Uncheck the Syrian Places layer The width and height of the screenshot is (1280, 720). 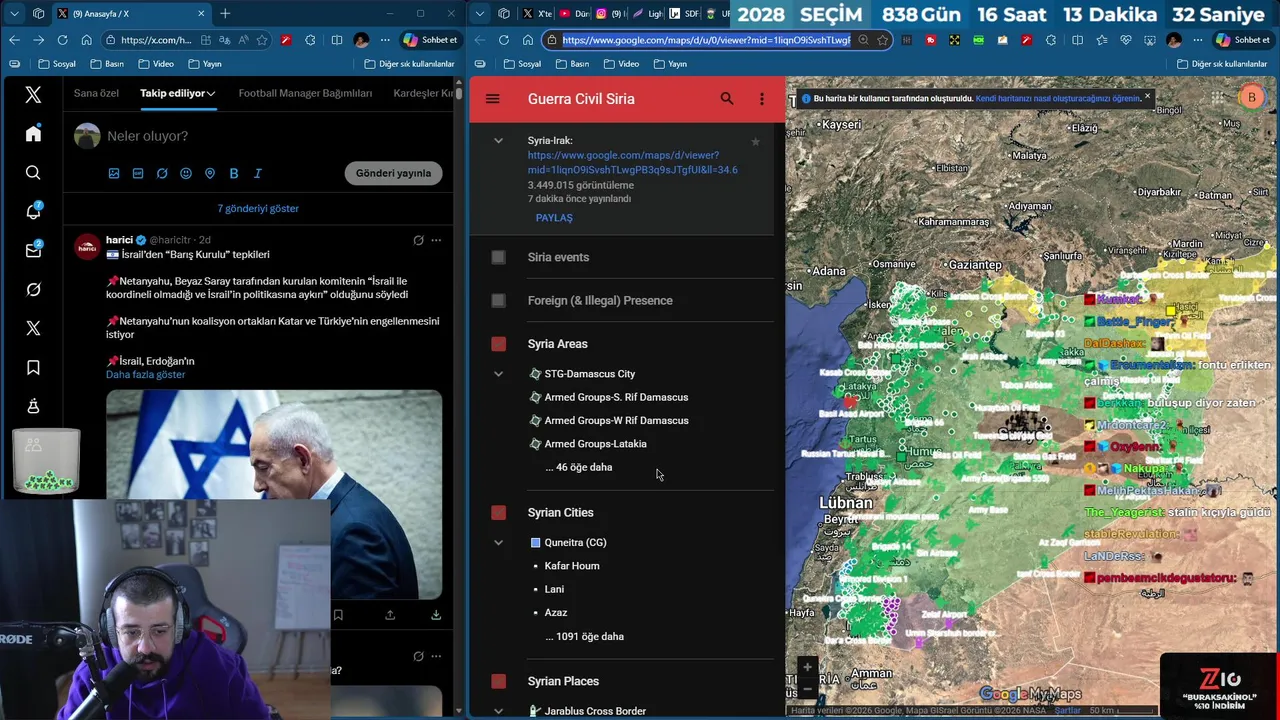(498, 681)
